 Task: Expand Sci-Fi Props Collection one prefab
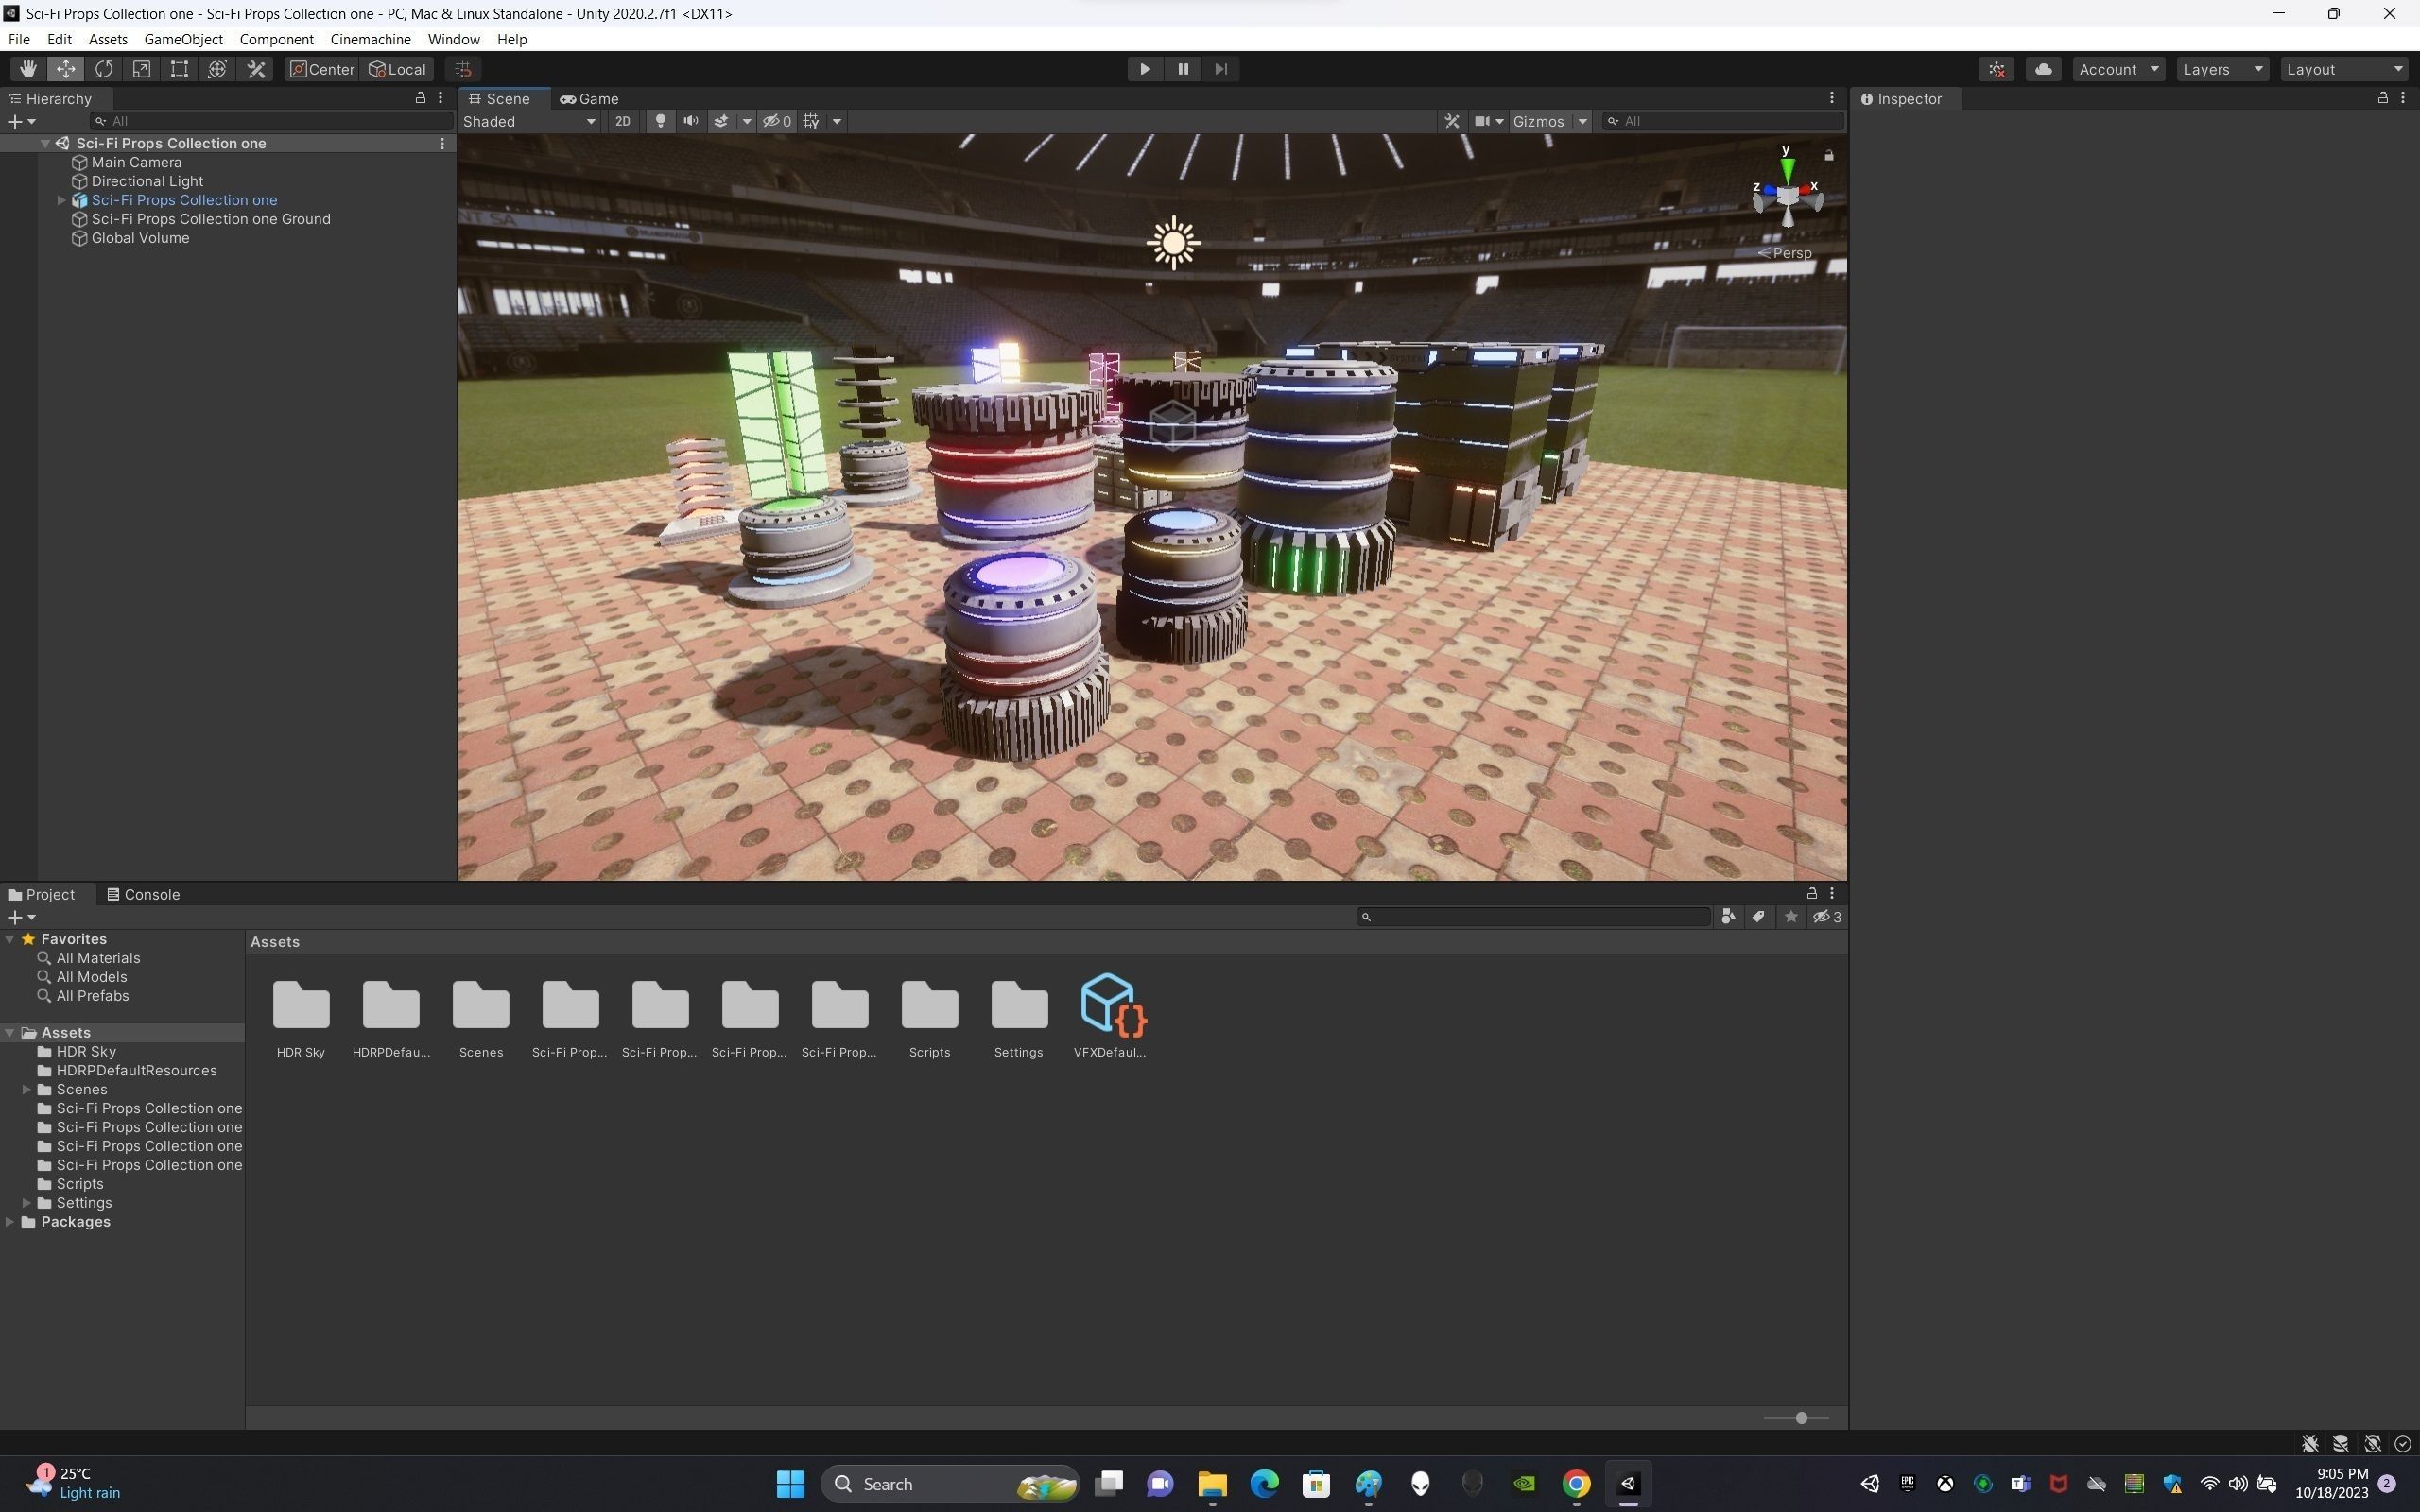tap(61, 200)
